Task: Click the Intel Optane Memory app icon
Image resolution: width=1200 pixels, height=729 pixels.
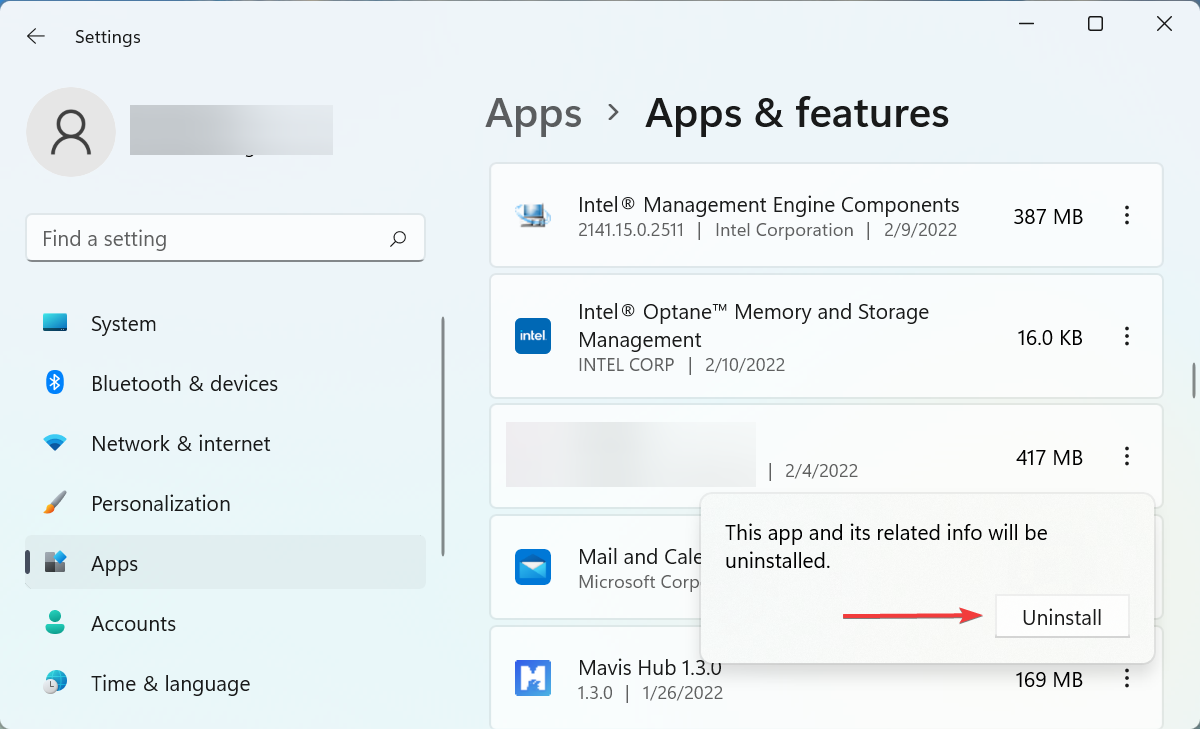Action: (533, 336)
